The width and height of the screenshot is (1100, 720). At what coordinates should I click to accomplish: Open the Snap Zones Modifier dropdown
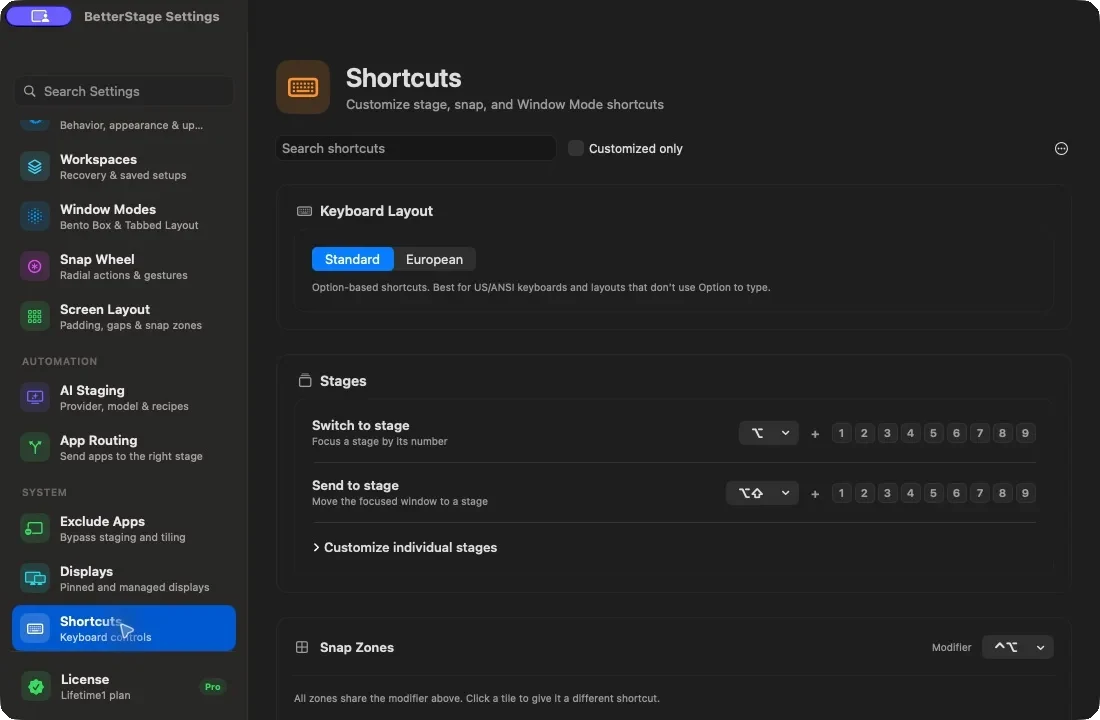coord(1017,647)
